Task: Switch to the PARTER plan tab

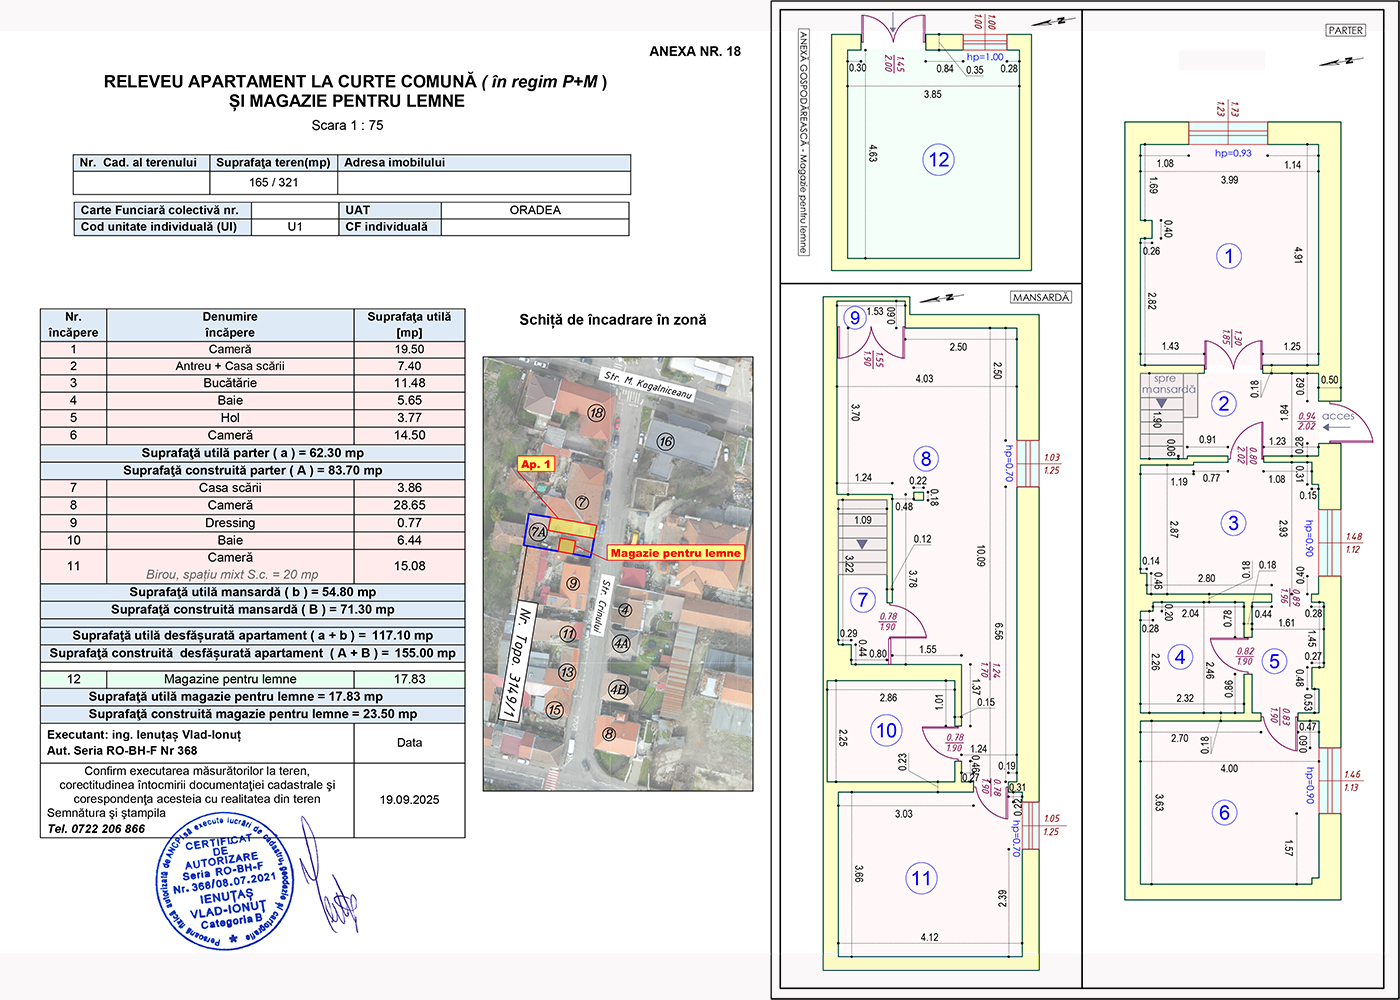Action: click(1345, 30)
